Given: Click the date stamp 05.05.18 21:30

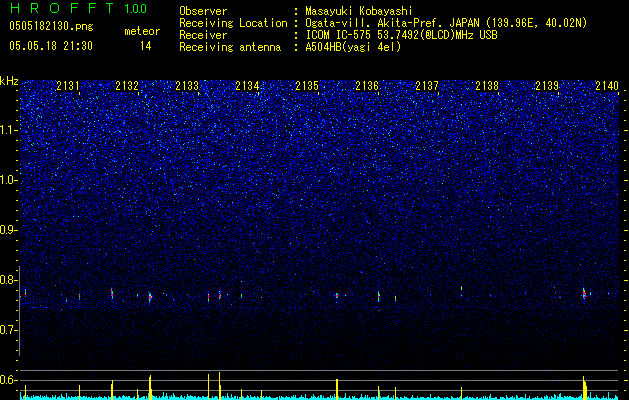Looking at the screenshot, I should coord(51,46).
